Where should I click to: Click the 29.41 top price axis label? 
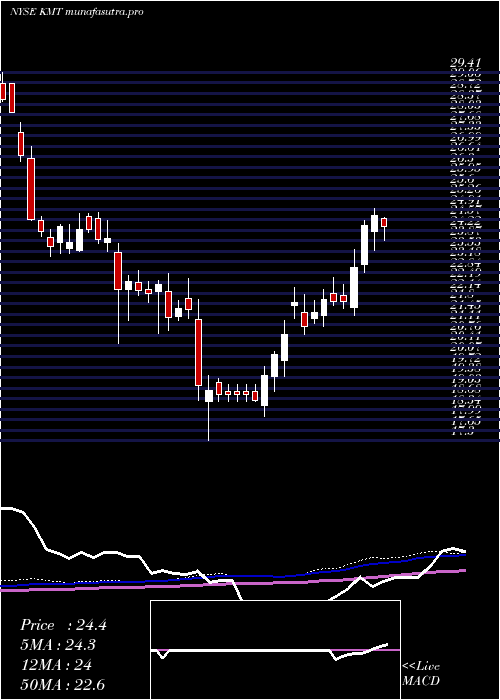[x=465, y=65]
